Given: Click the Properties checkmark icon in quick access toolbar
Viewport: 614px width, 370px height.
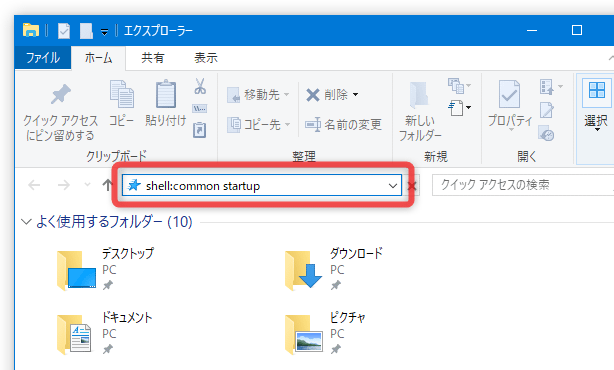Looking at the screenshot, I should 64,31.
